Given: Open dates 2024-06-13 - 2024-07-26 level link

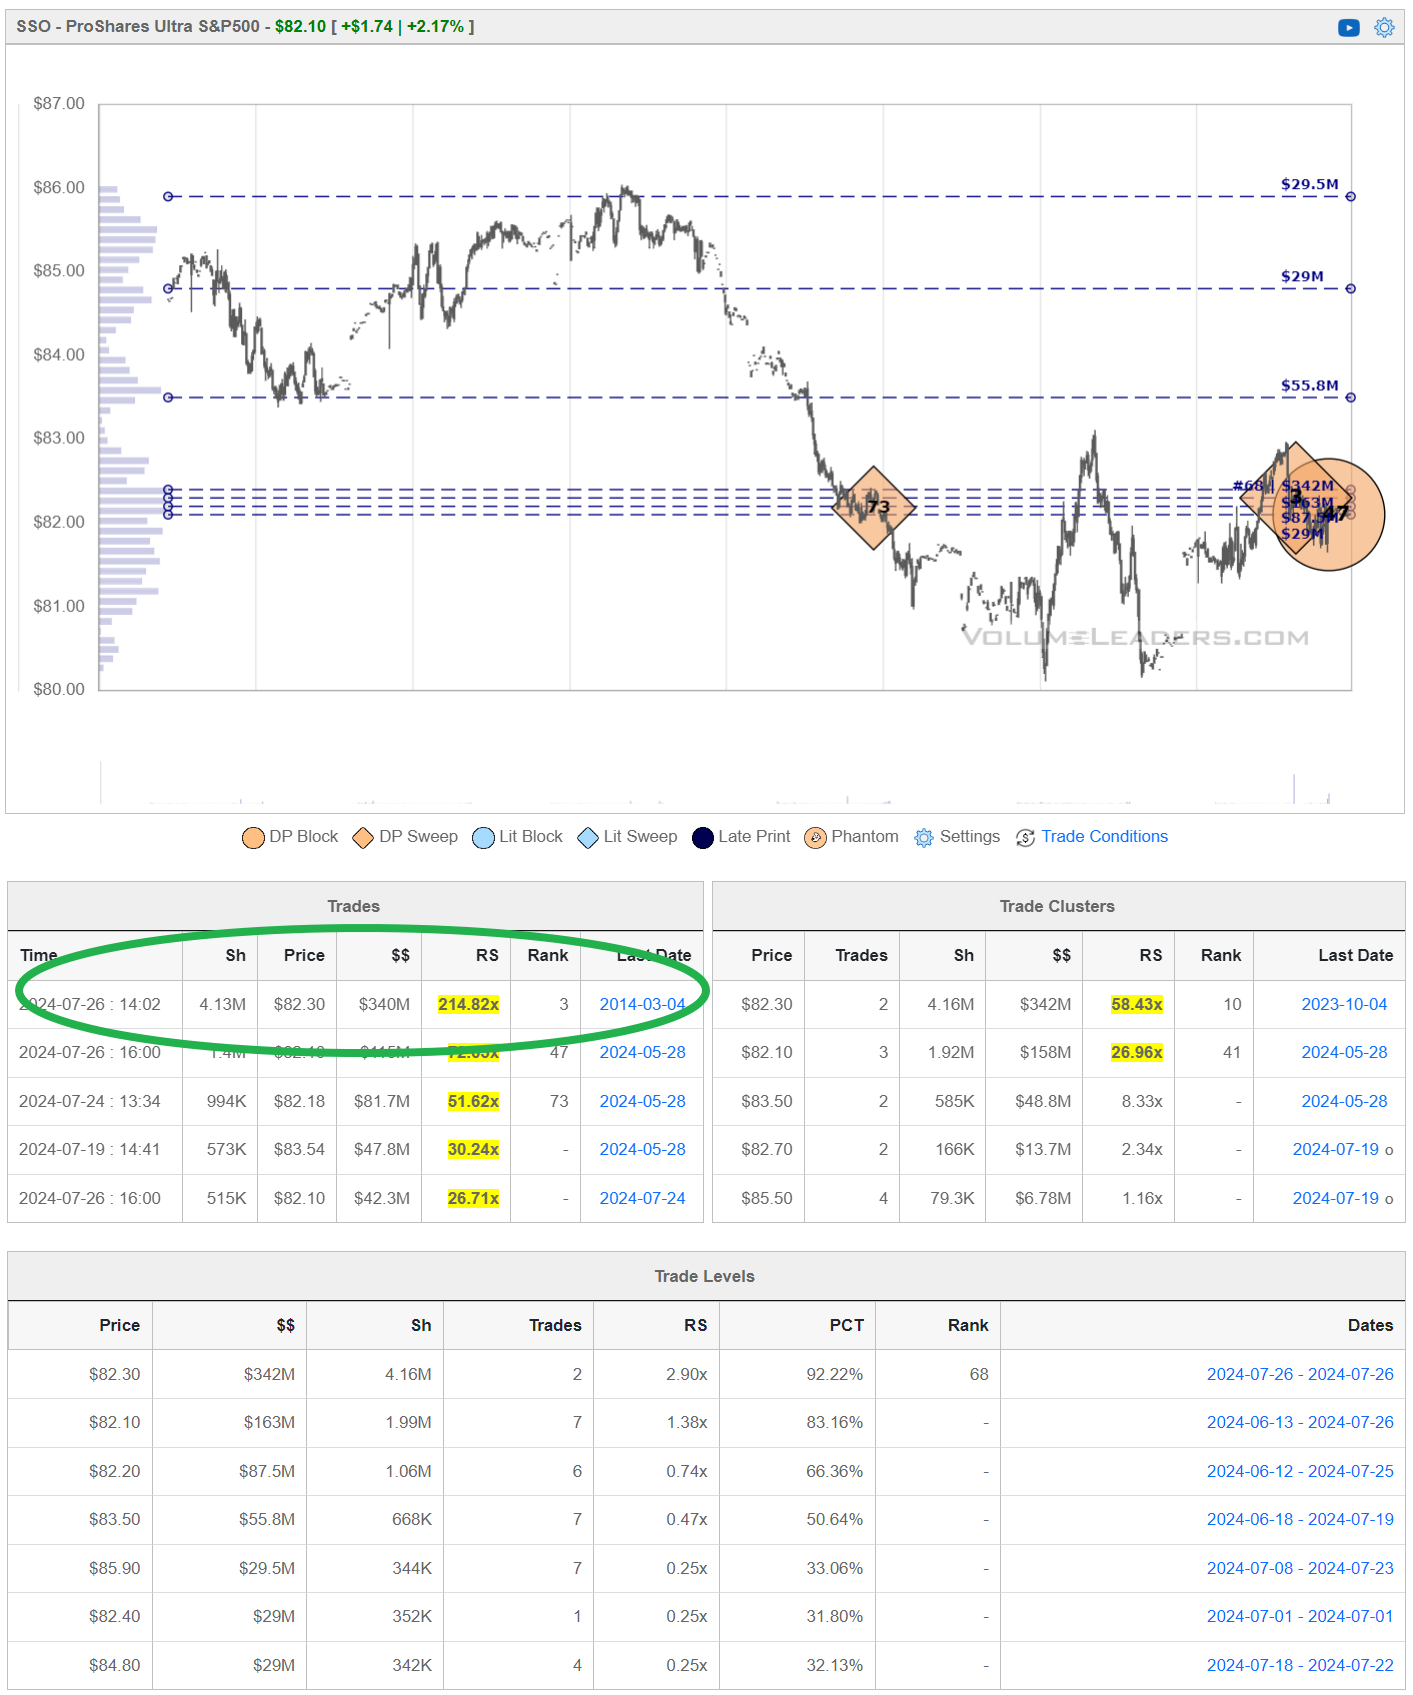Looking at the screenshot, I should tap(1300, 1422).
